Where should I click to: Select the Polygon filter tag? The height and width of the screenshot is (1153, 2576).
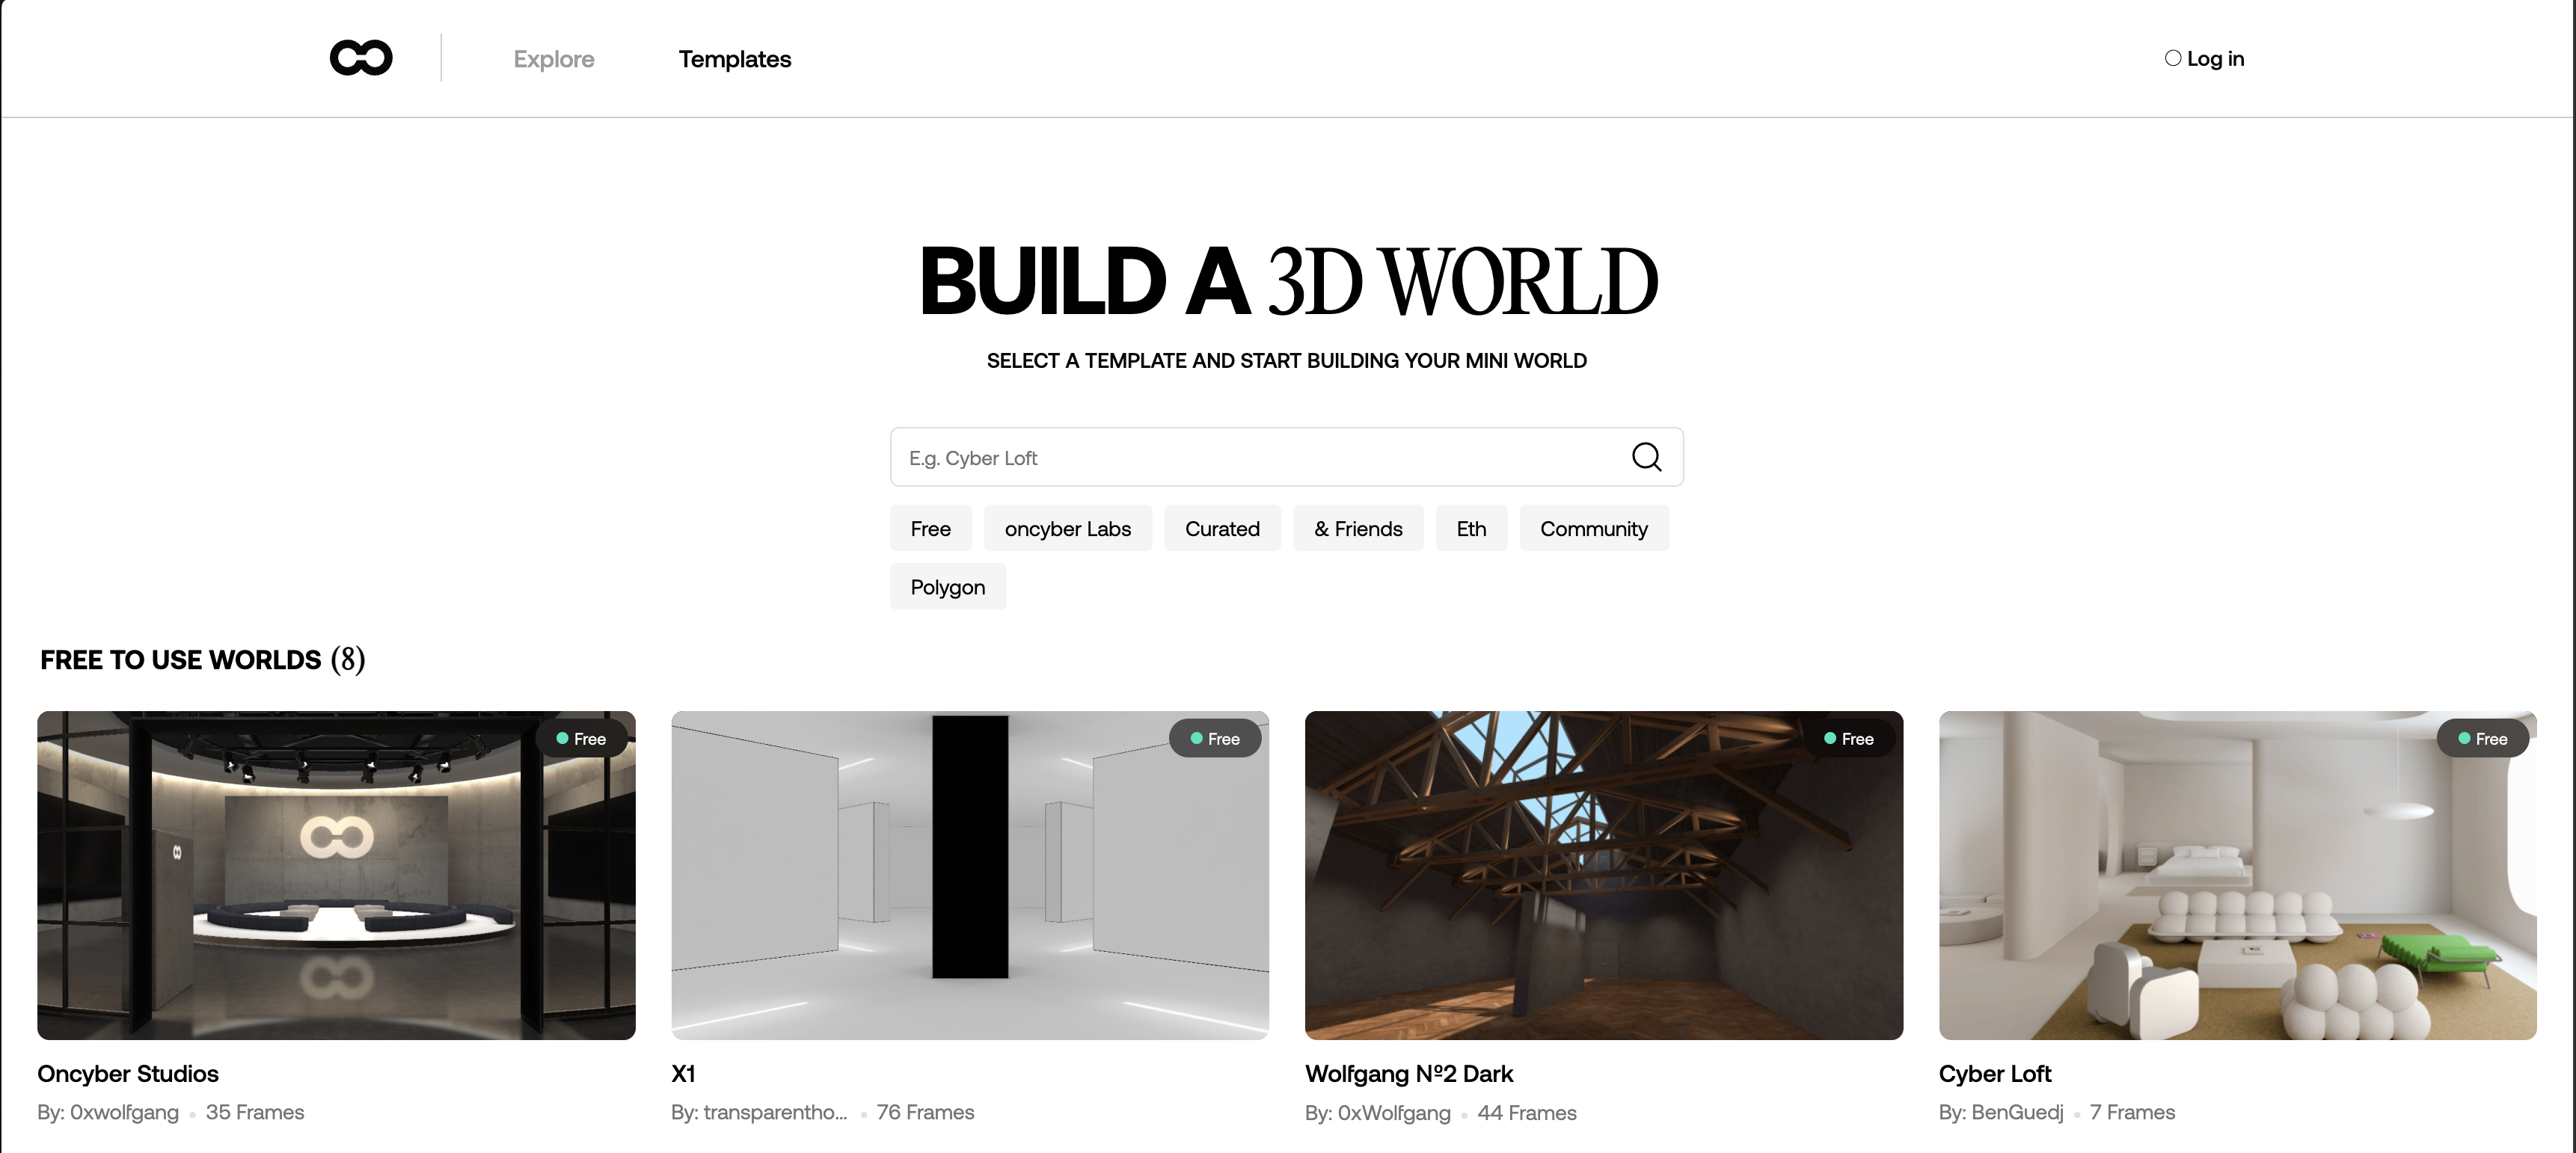click(x=947, y=587)
